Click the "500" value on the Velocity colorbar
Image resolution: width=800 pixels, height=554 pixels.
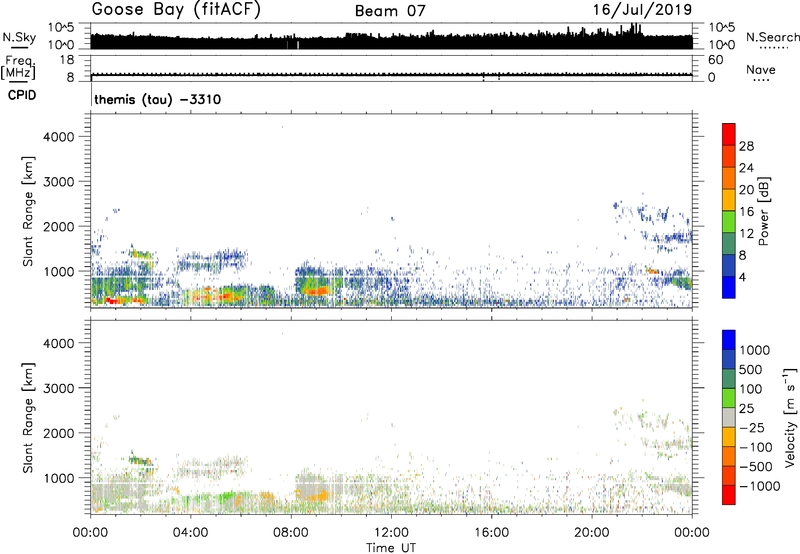click(x=751, y=370)
